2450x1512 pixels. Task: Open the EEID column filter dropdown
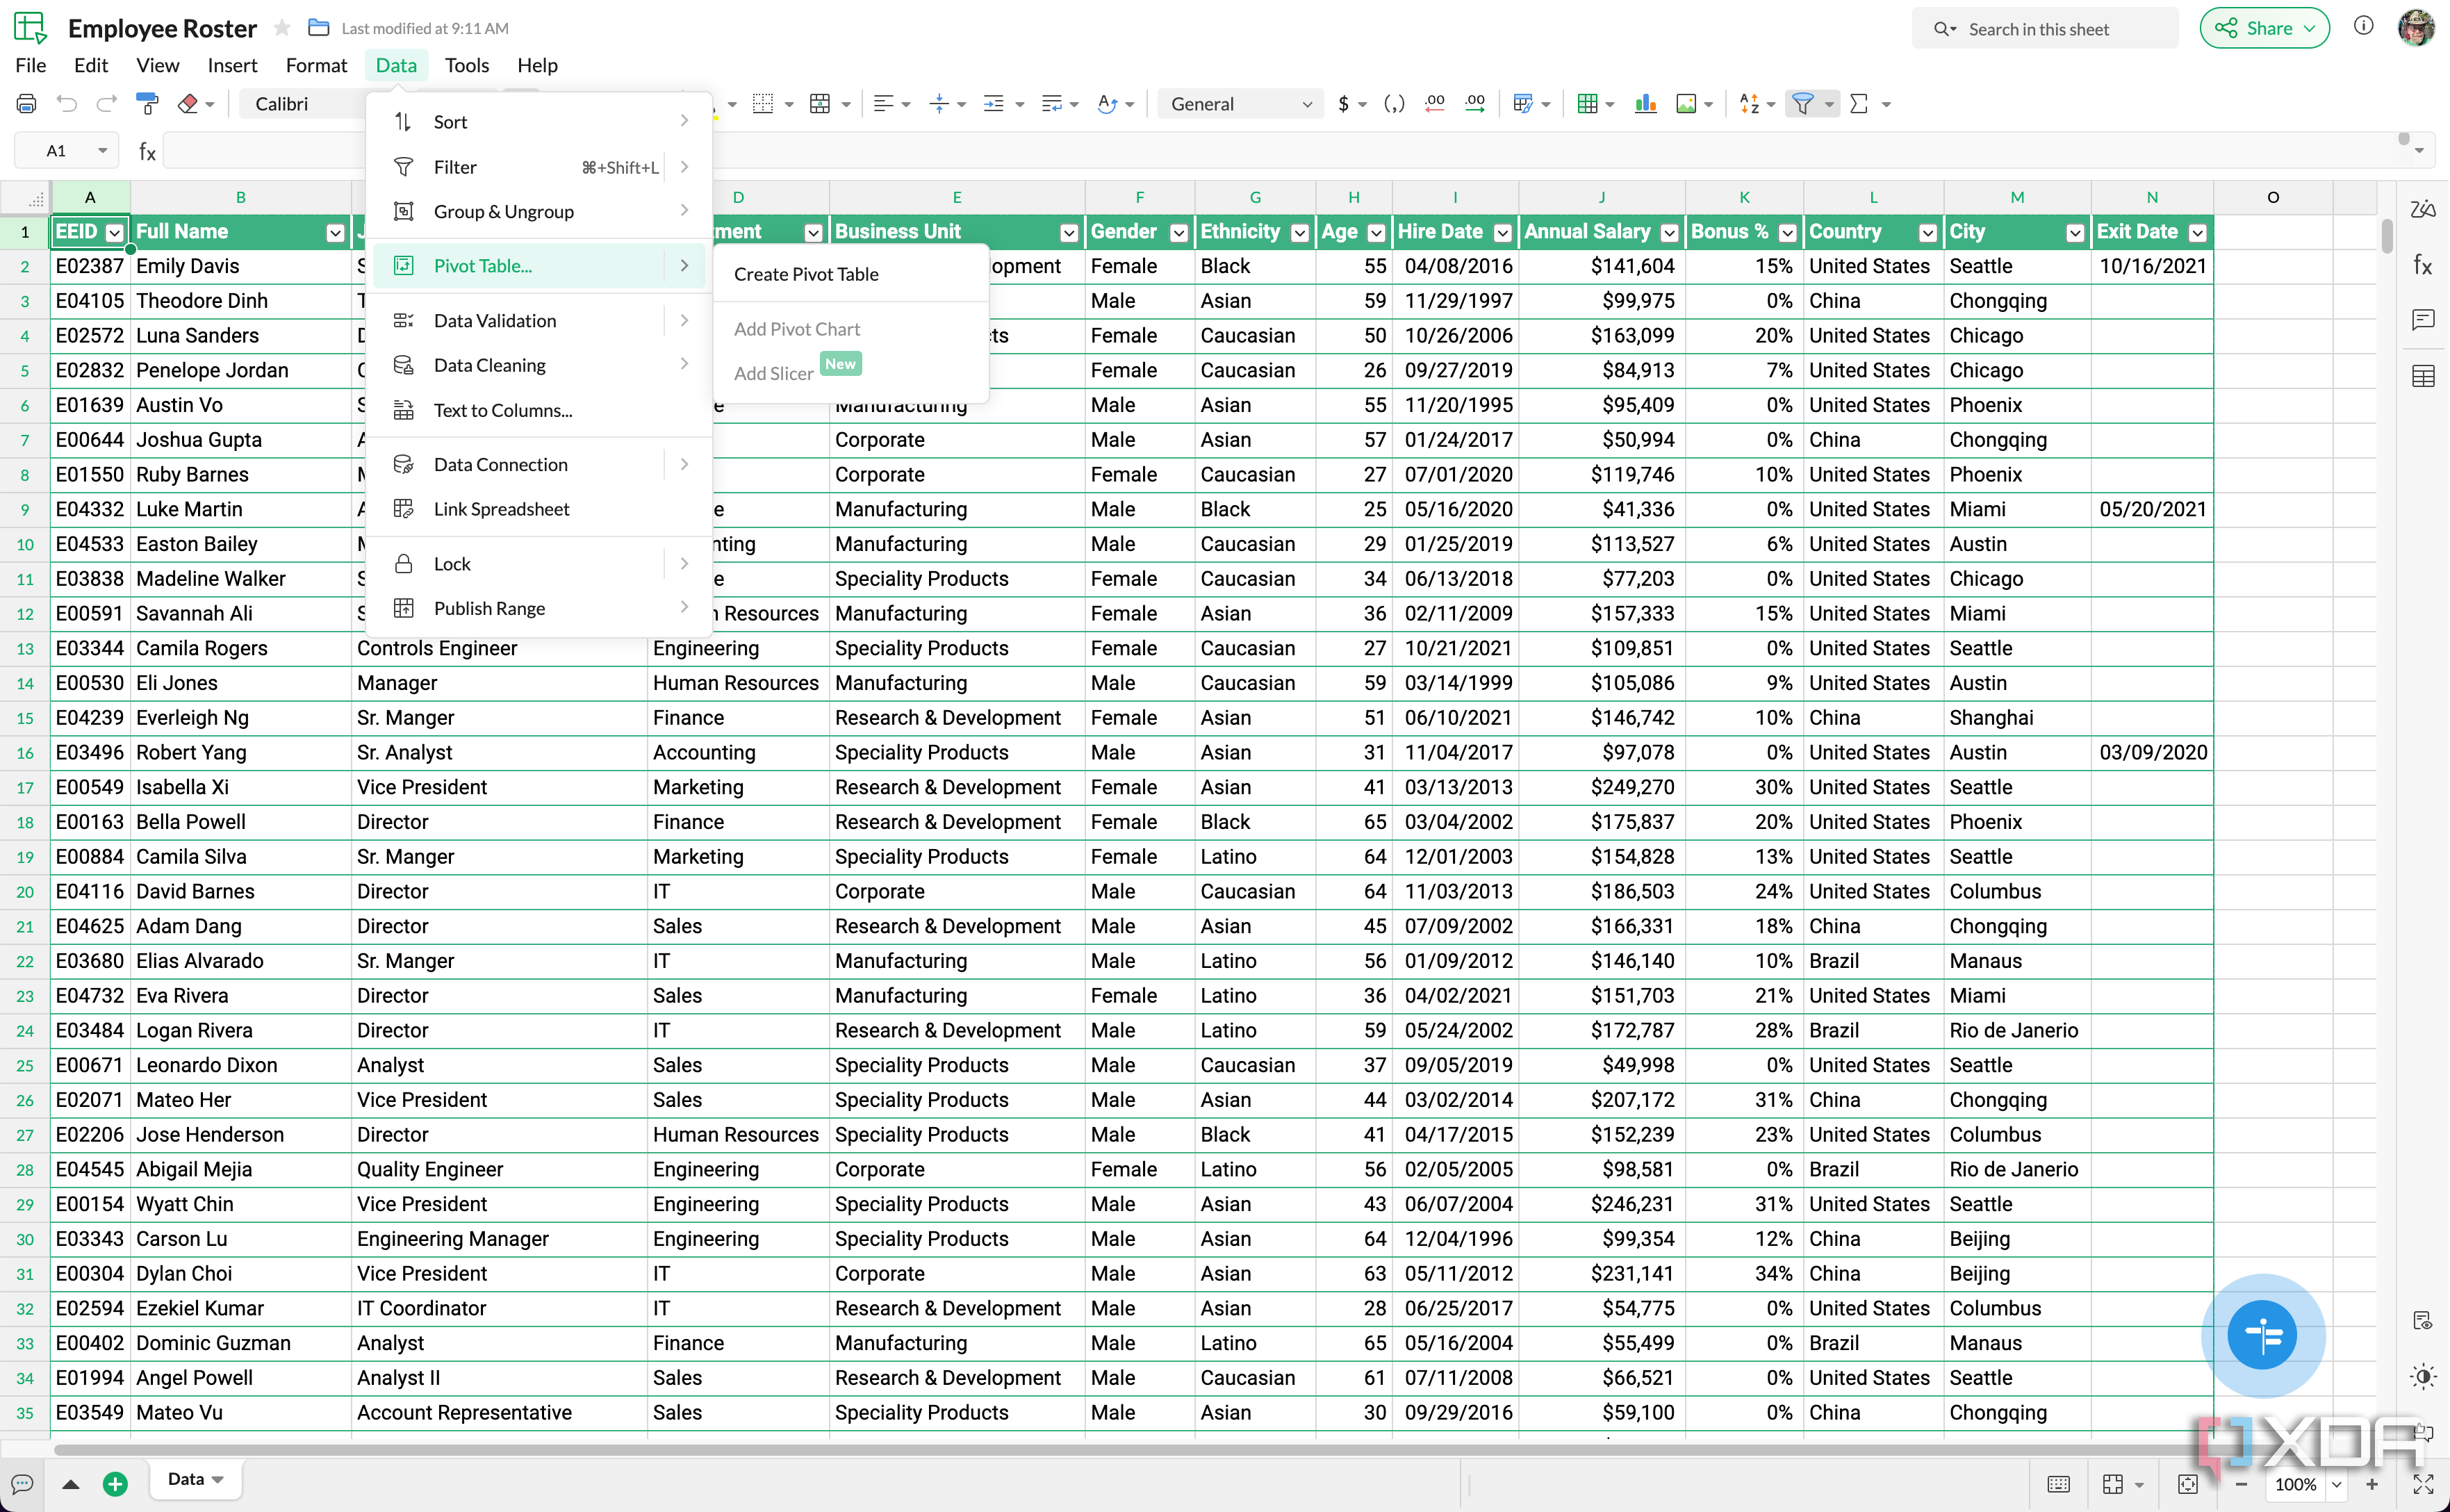point(115,233)
